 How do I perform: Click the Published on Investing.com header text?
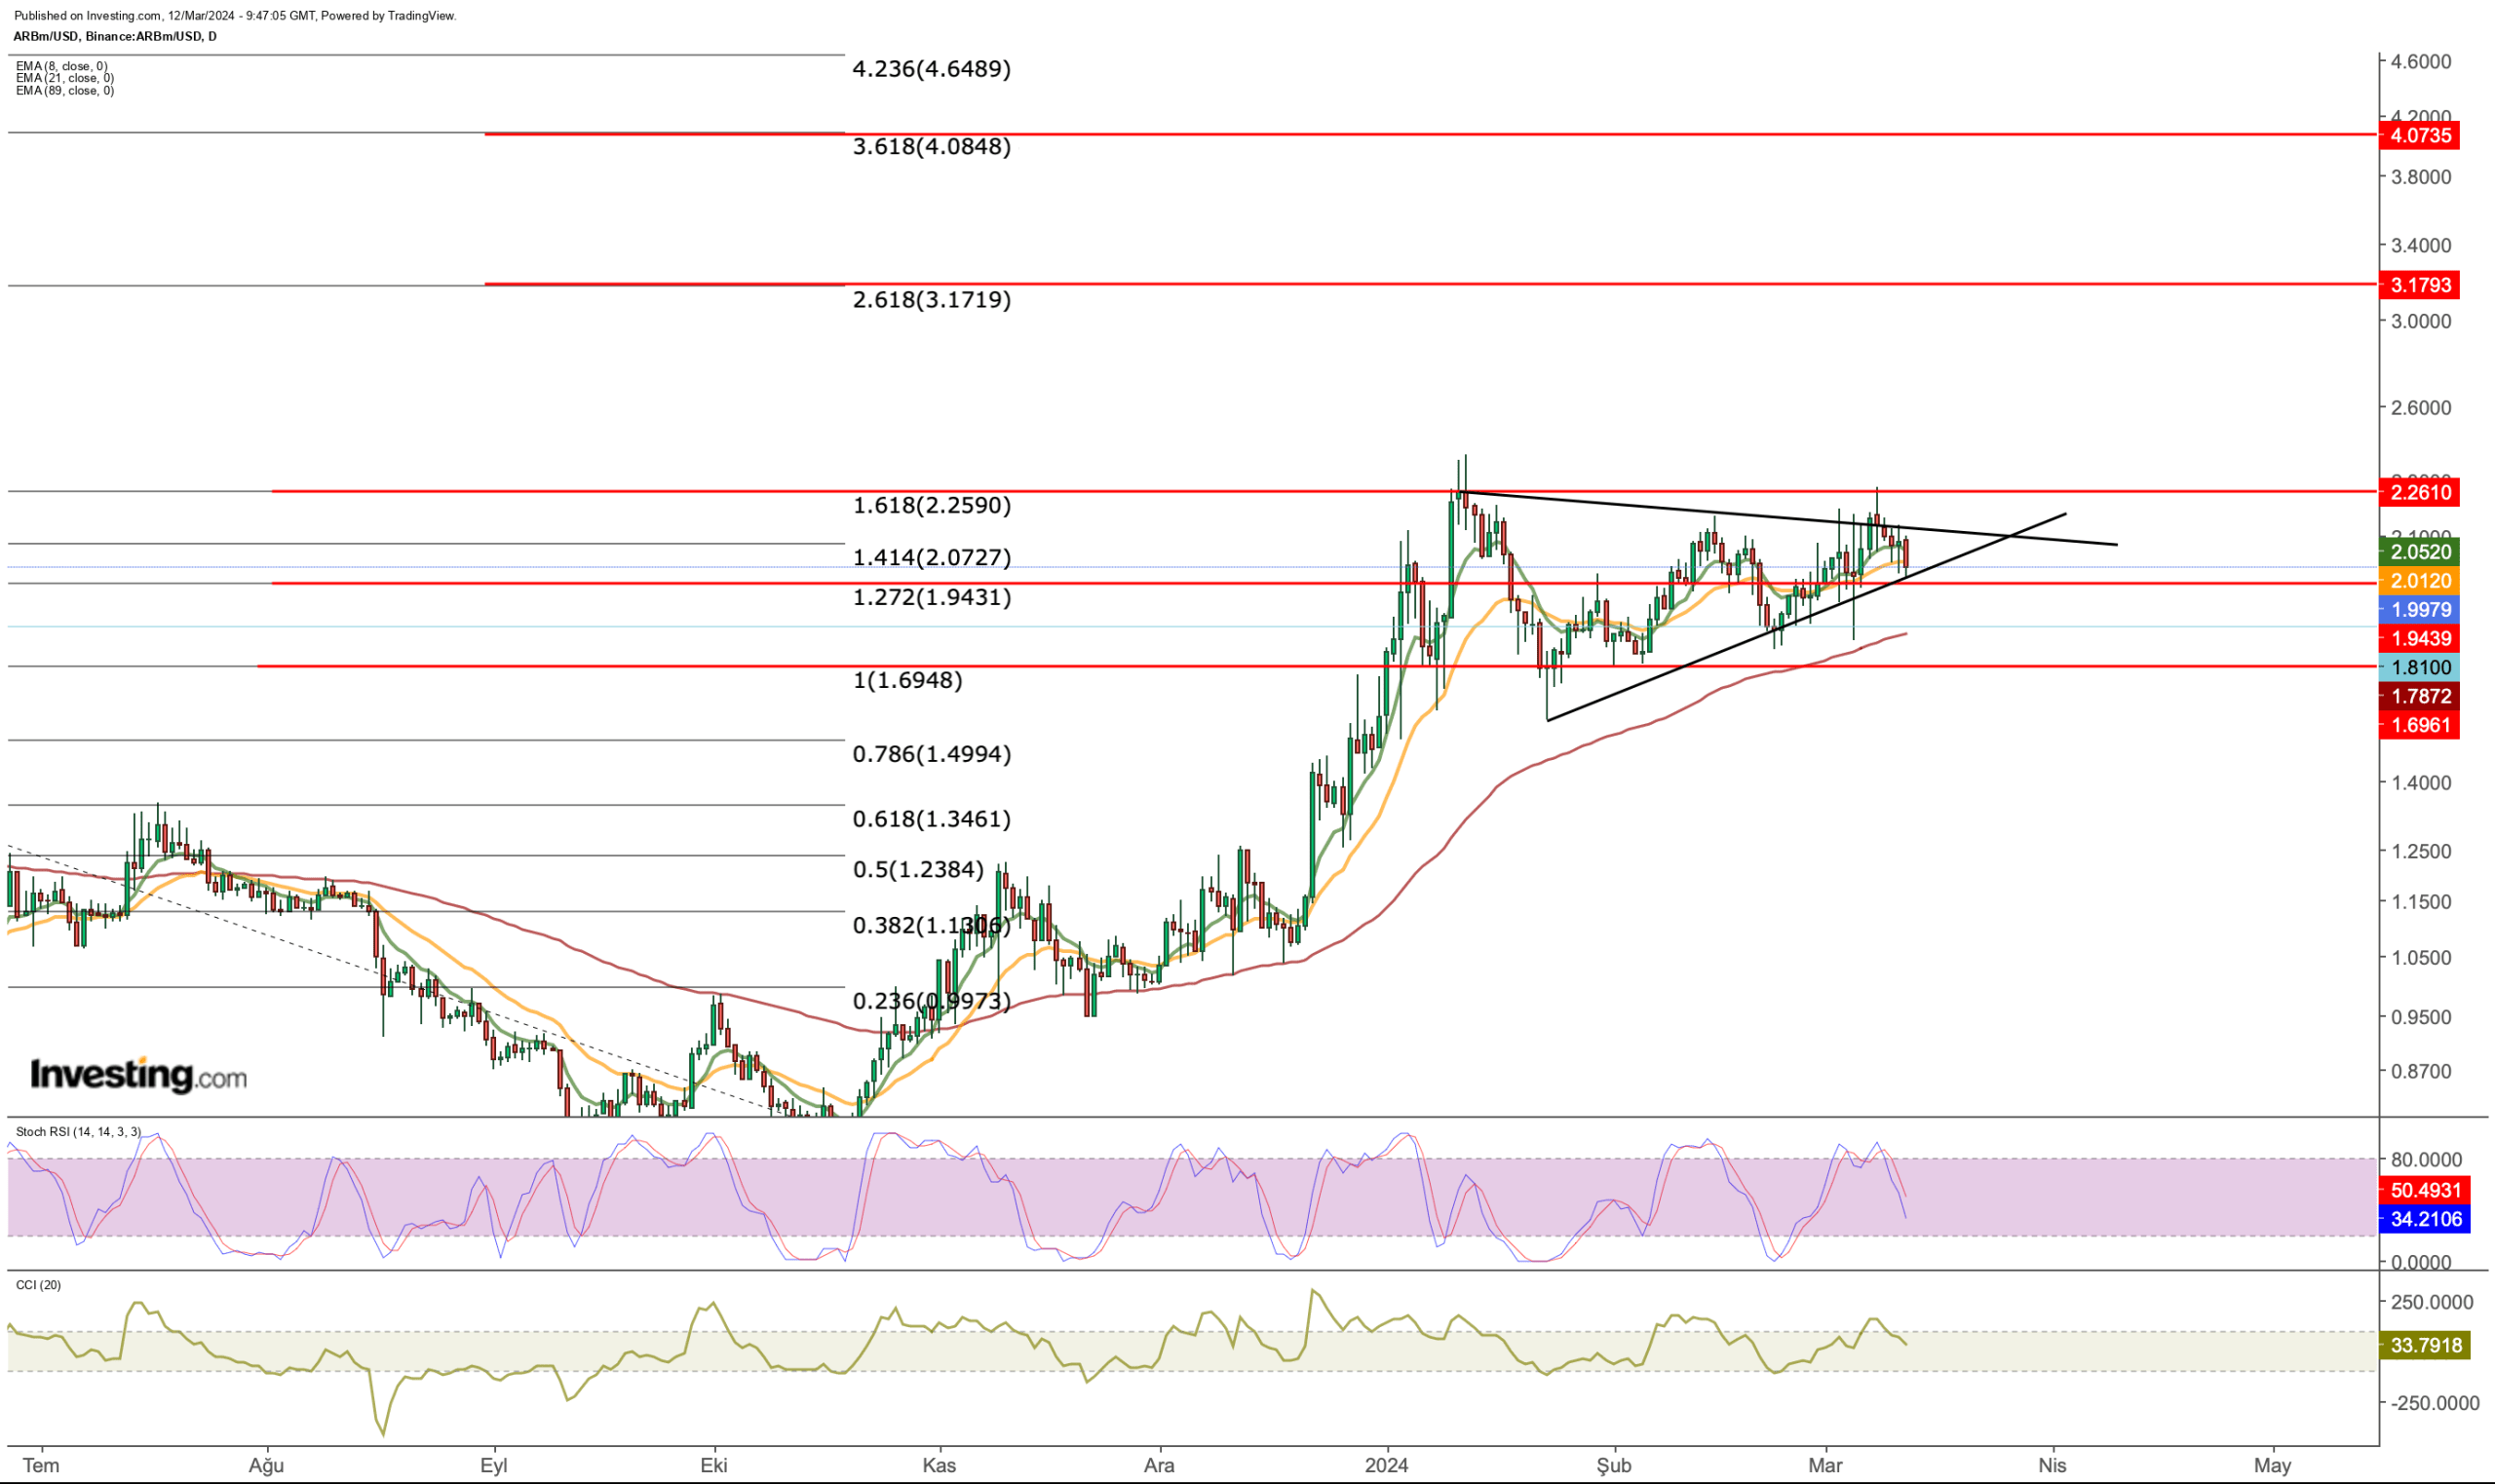(235, 16)
